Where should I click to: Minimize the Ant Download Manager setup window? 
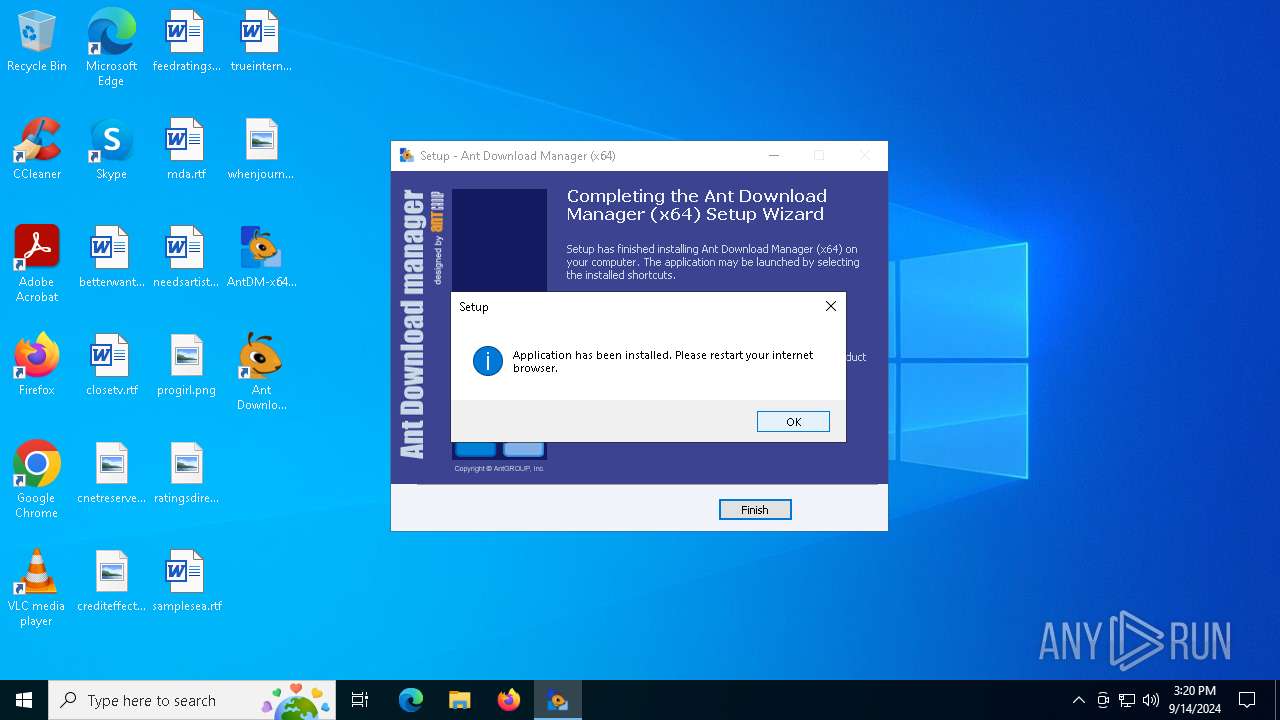point(774,155)
